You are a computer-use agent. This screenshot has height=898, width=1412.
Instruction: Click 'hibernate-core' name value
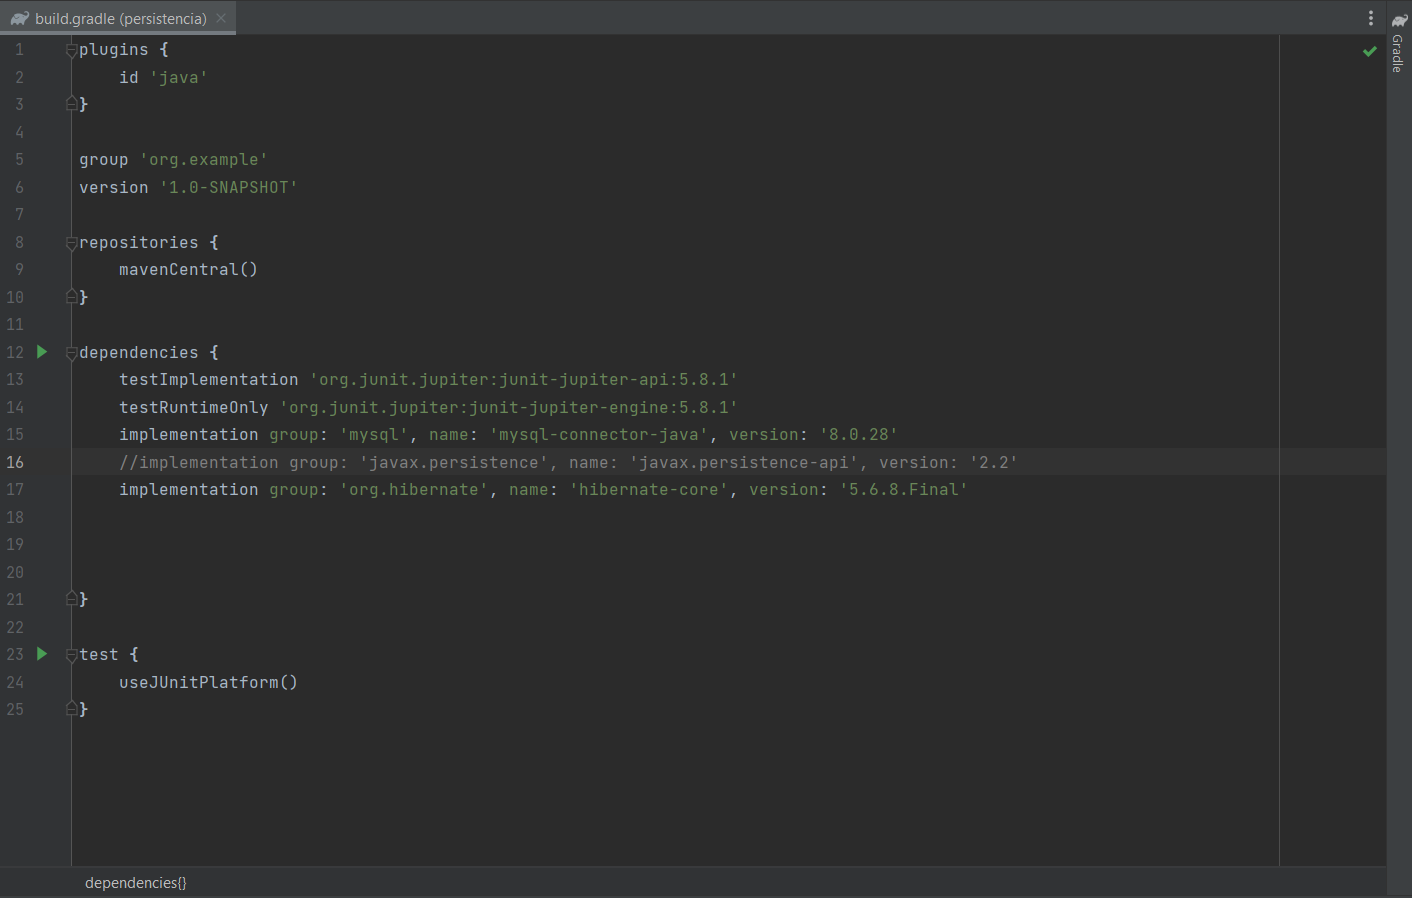(x=649, y=489)
